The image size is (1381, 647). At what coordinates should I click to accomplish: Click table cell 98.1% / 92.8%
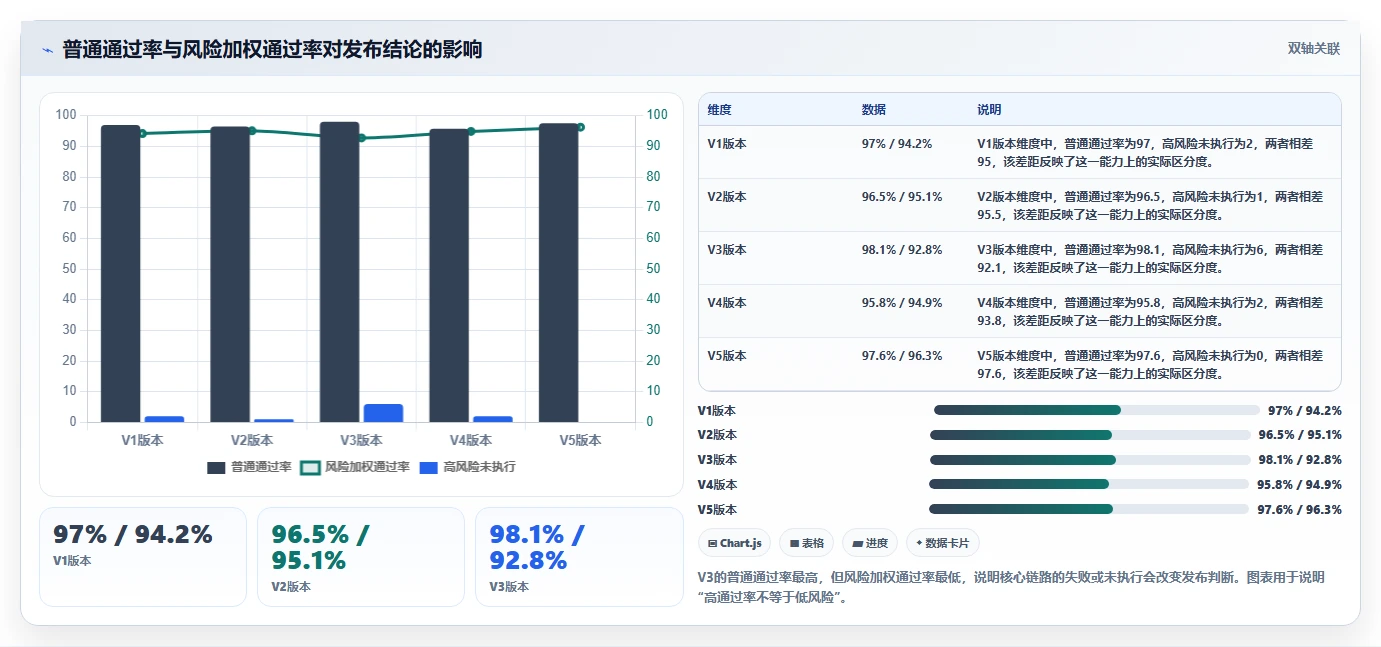tap(901, 250)
